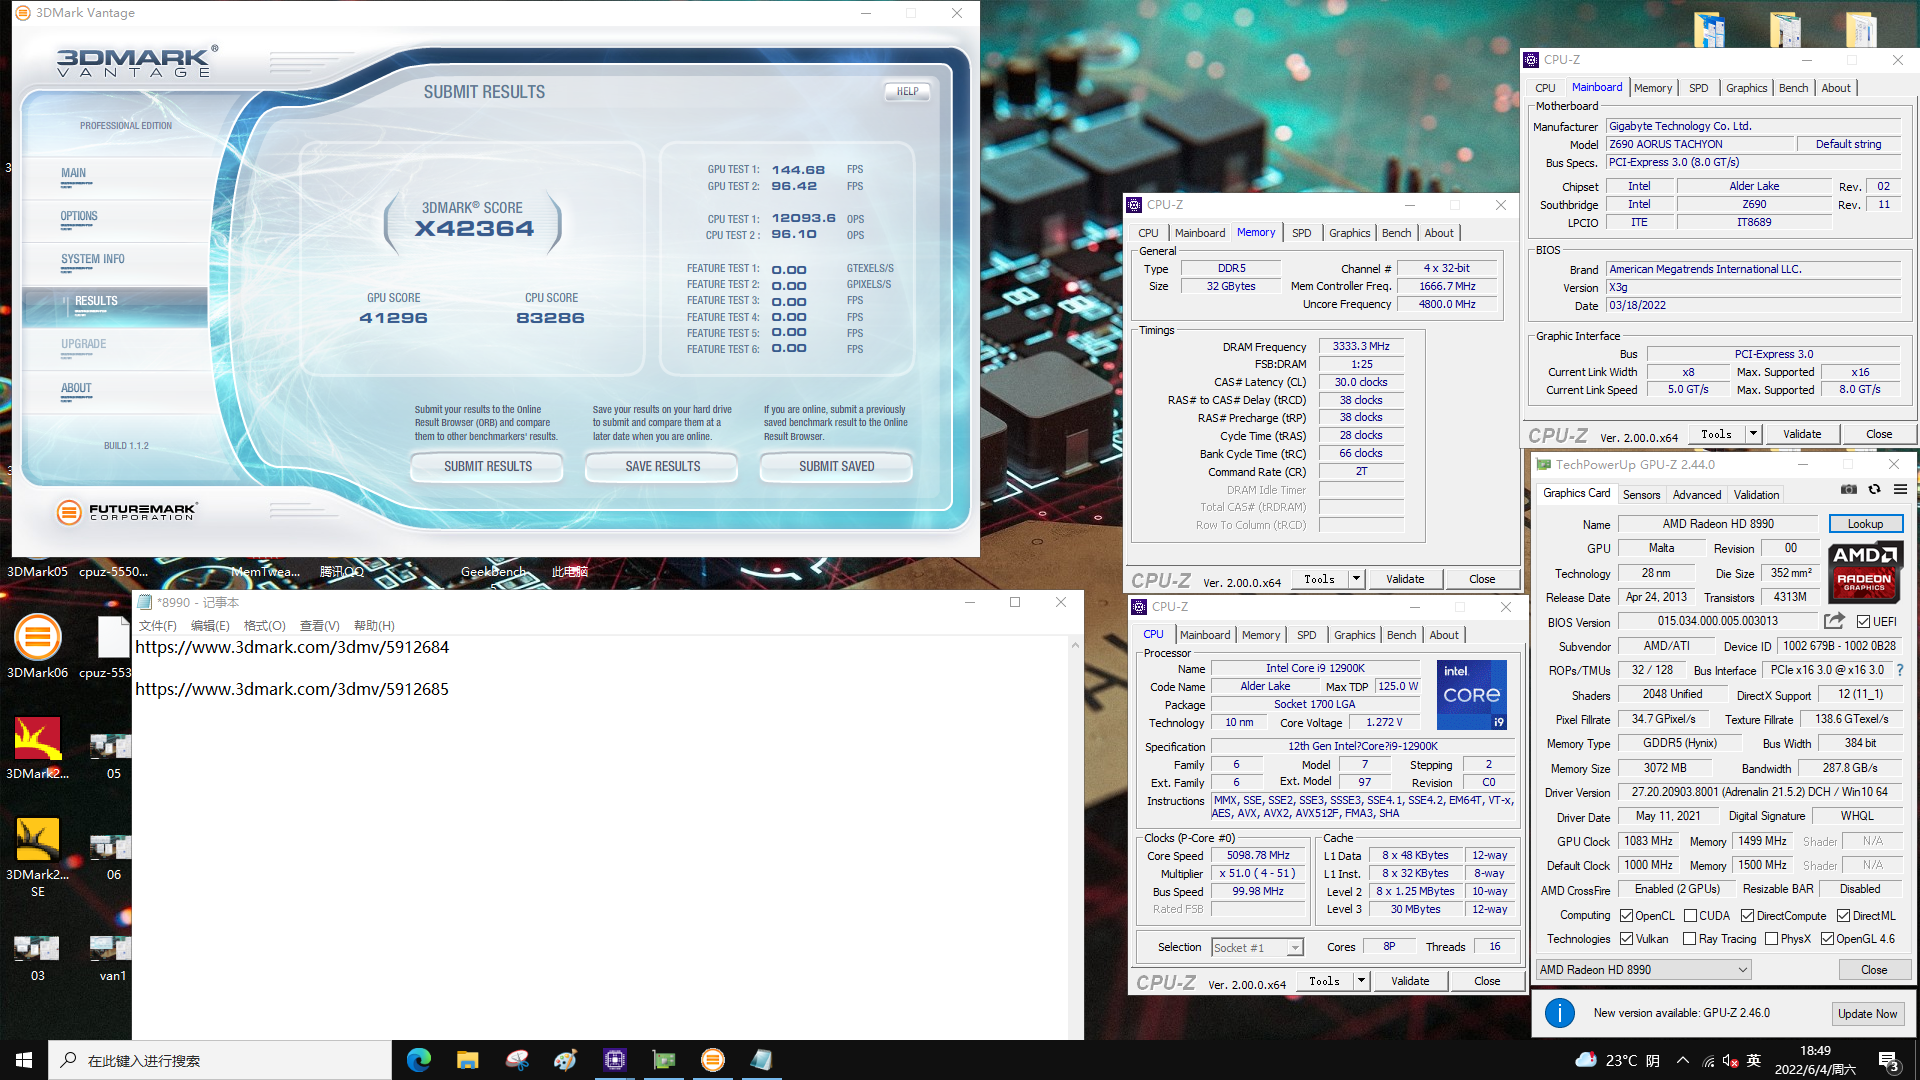The height and width of the screenshot is (1080, 1920).
Task: Open the cpuz-553 file on the desktop
Action: point(110,646)
